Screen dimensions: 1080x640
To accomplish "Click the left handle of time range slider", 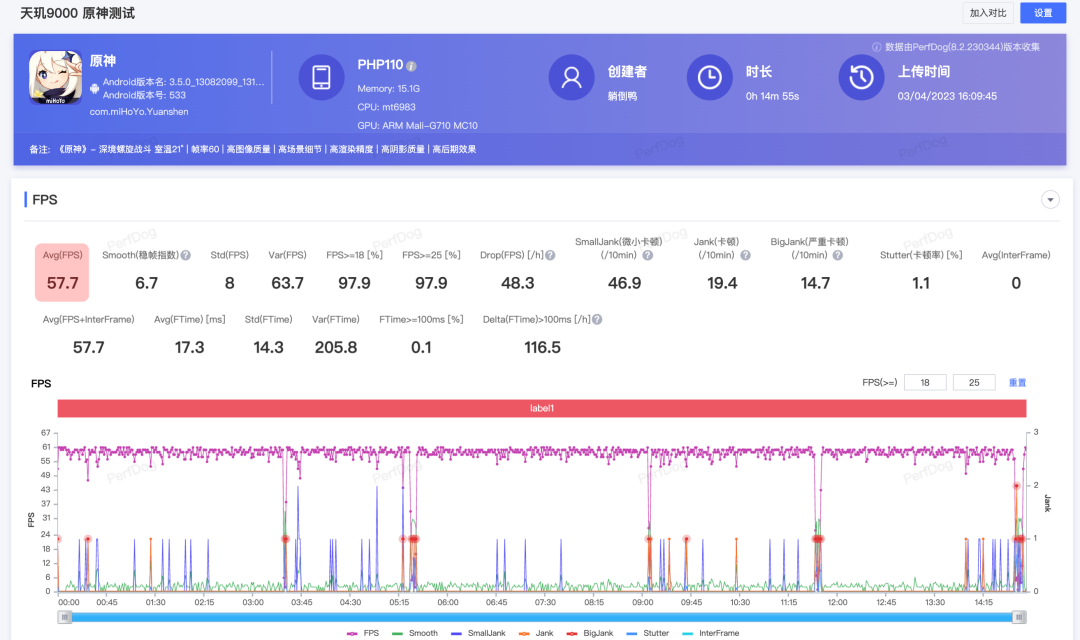I will point(65,617).
